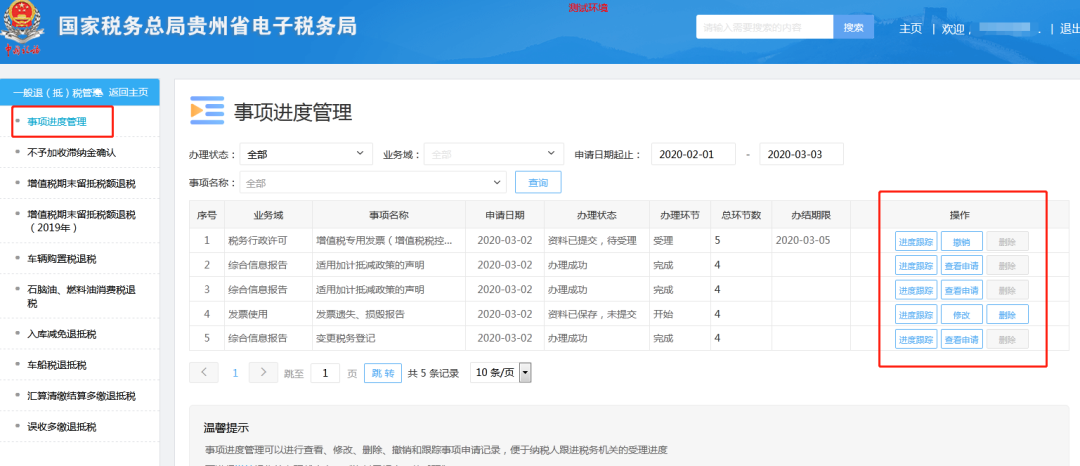Click 退出 link in header
The height and width of the screenshot is (466, 1080).
click(x=1070, y=28)
